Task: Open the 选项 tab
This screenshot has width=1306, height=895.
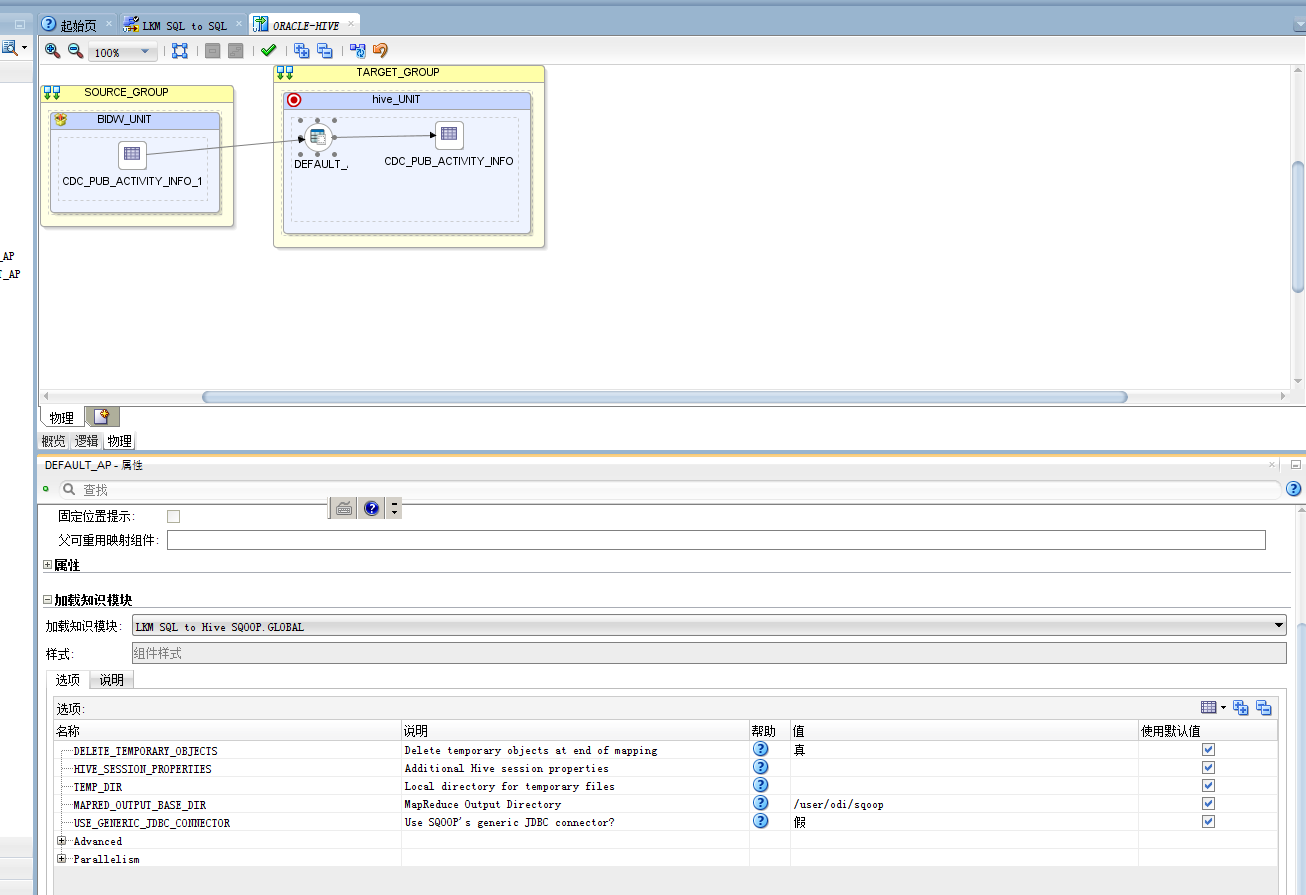Action: coord(68,680)
